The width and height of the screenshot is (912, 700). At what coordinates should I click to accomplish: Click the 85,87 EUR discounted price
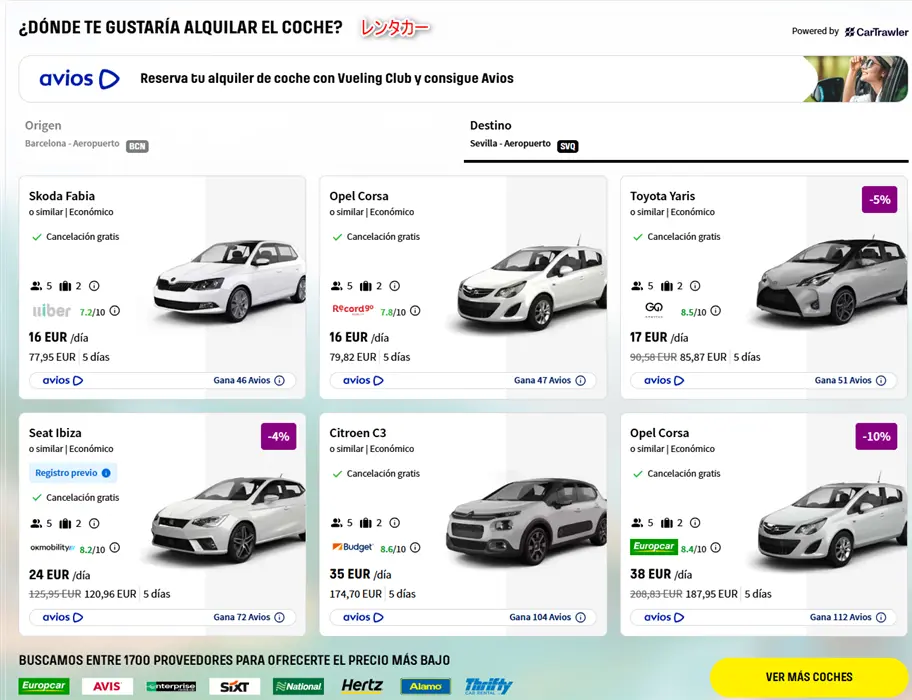(703, 357)
